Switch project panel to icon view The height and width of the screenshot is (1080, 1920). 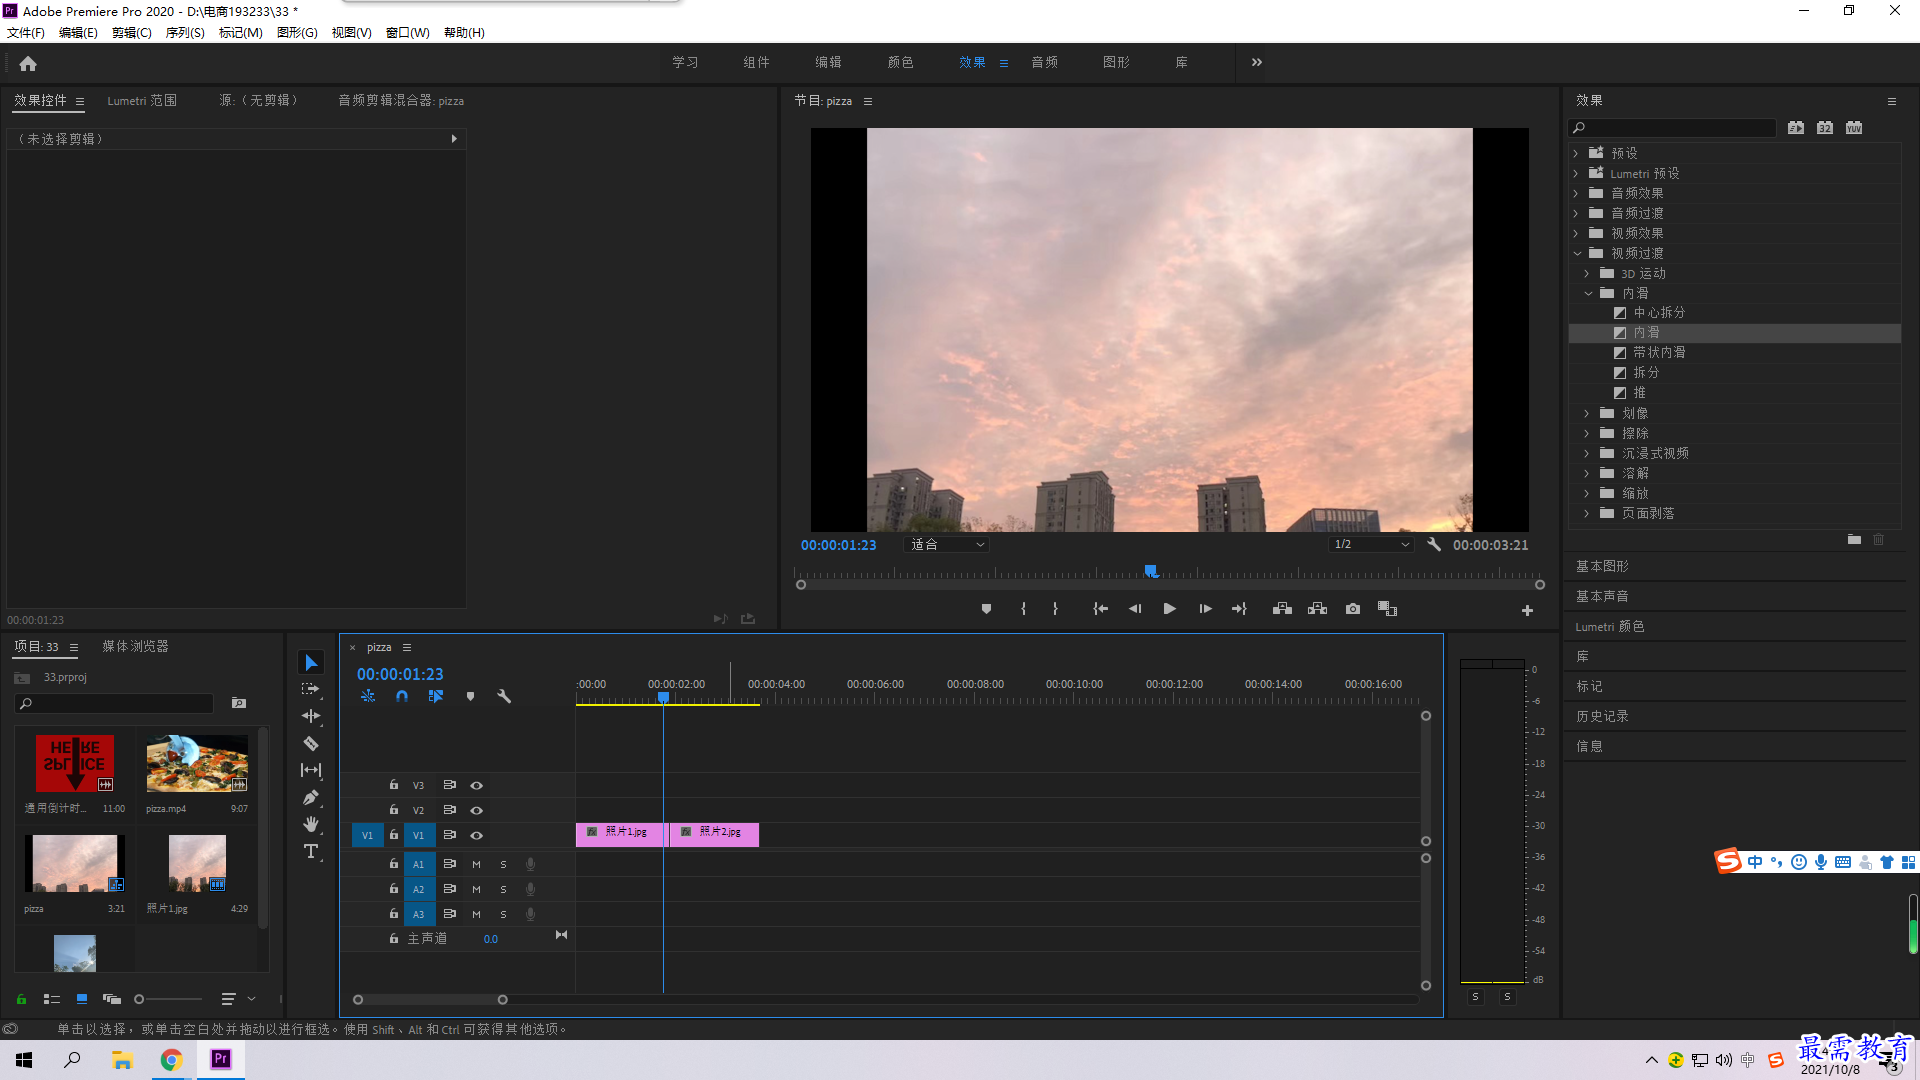click(x=82, y=999)
